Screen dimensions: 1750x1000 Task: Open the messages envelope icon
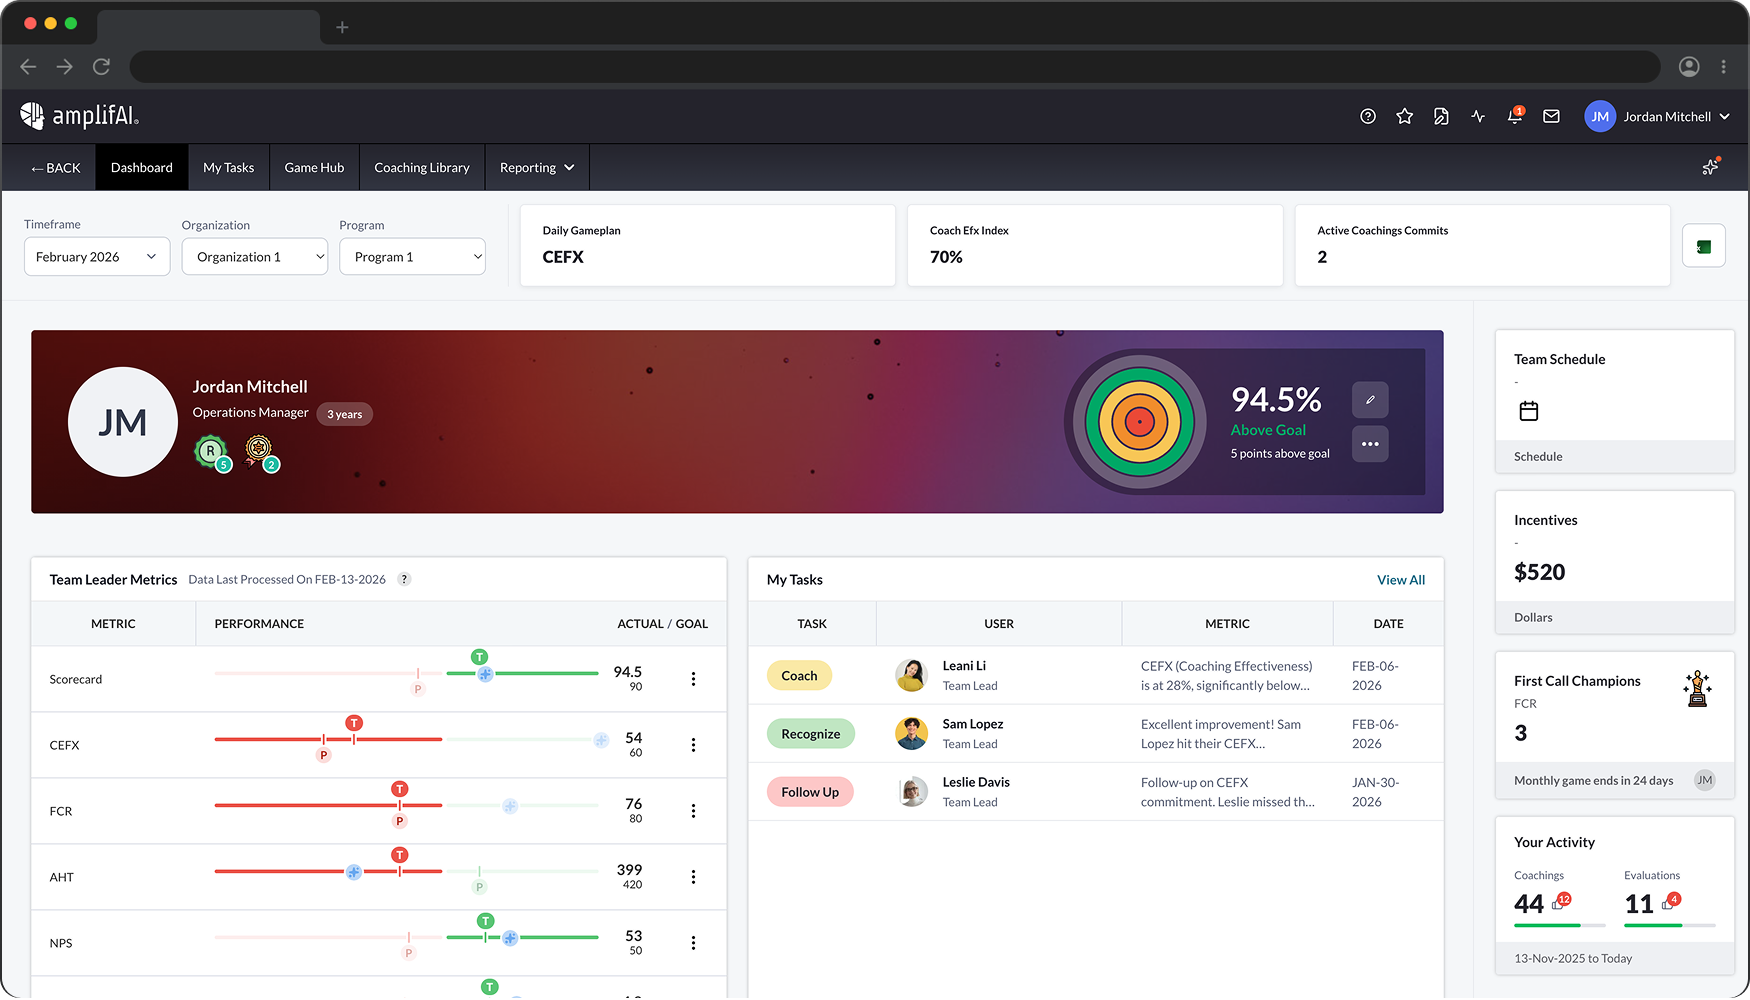[1551, 116]
